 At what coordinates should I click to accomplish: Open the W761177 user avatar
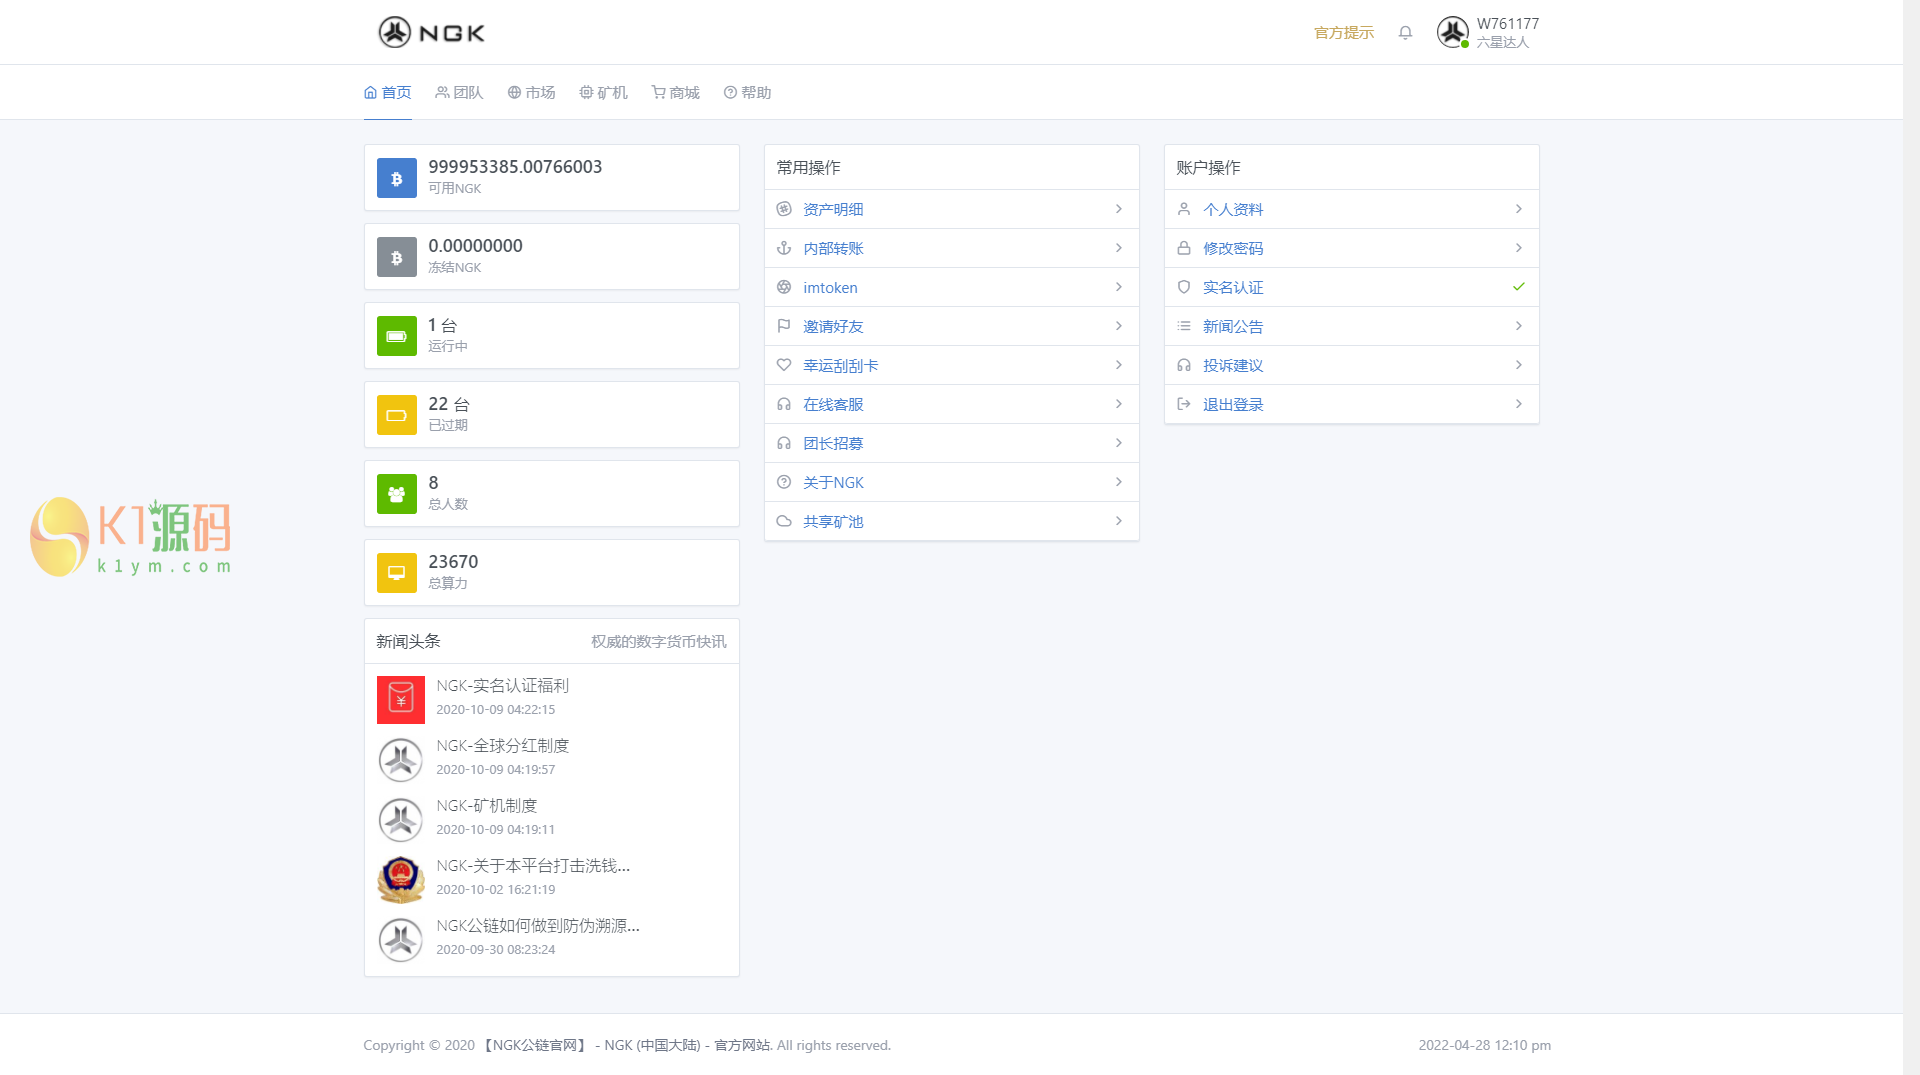click(x=1452, y=32)
